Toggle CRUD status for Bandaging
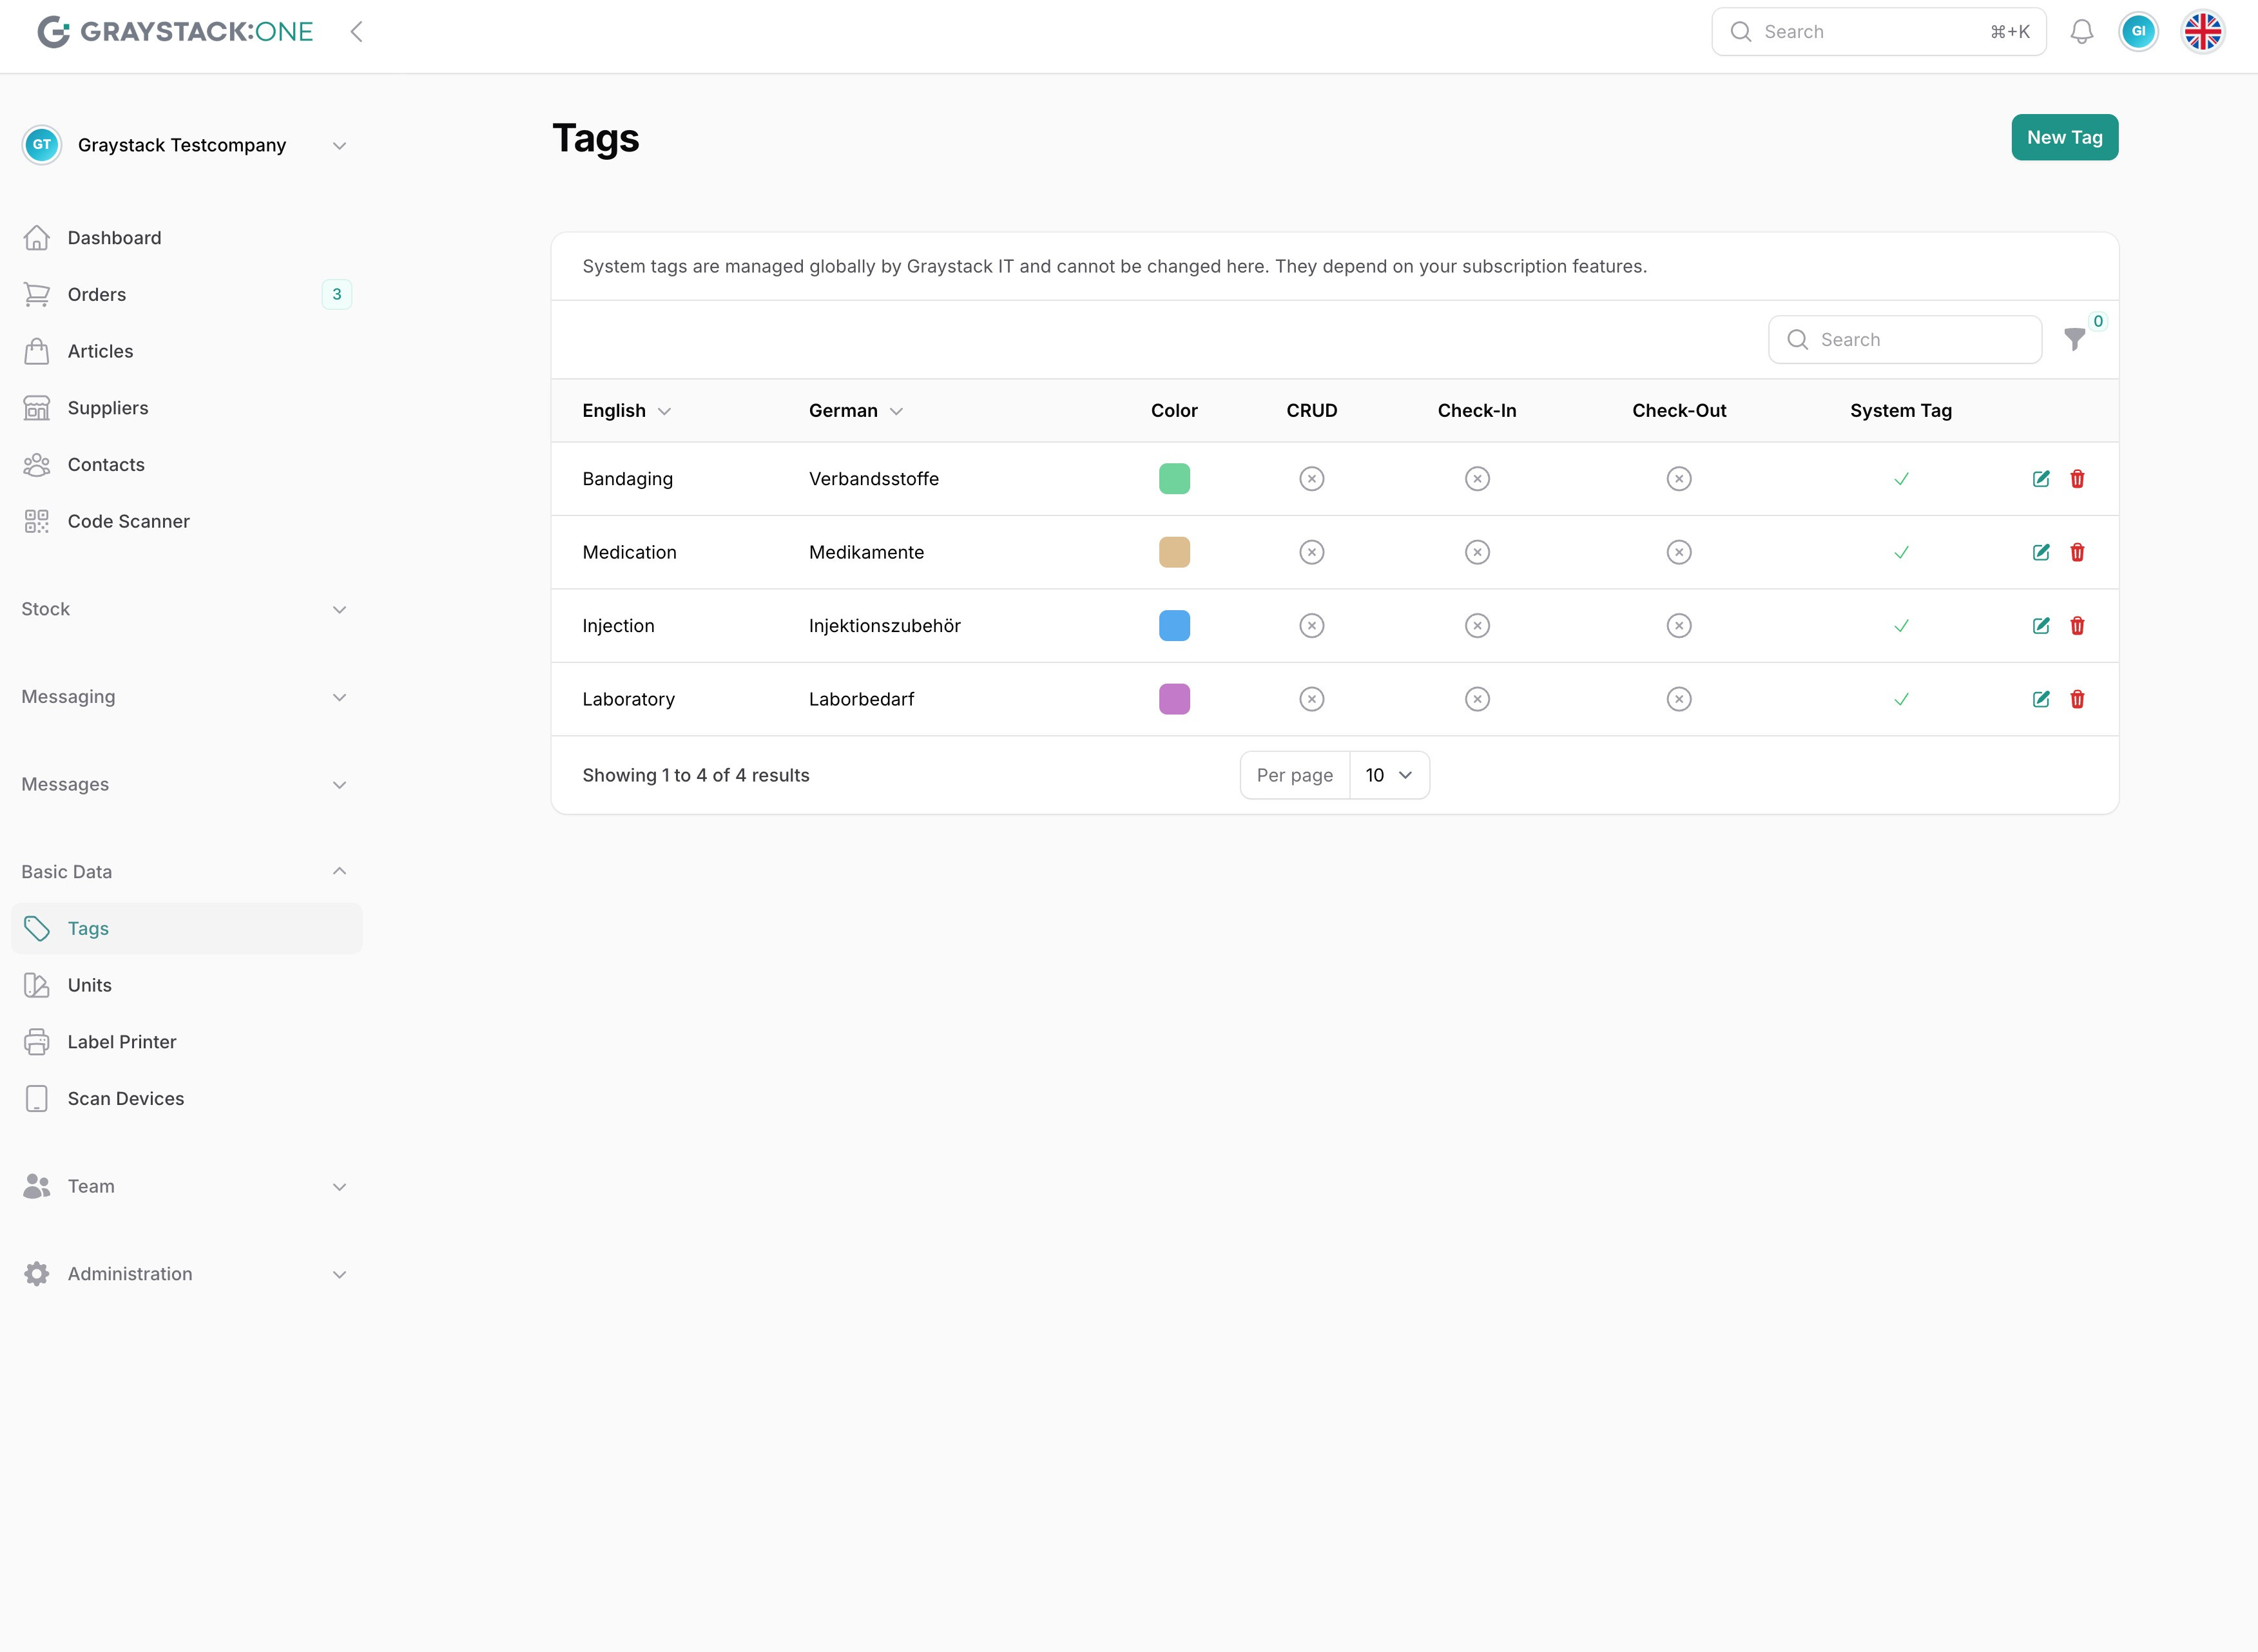Image resolution: width=2258 pixels, height=1652 pixels. tap(1311, 479)
